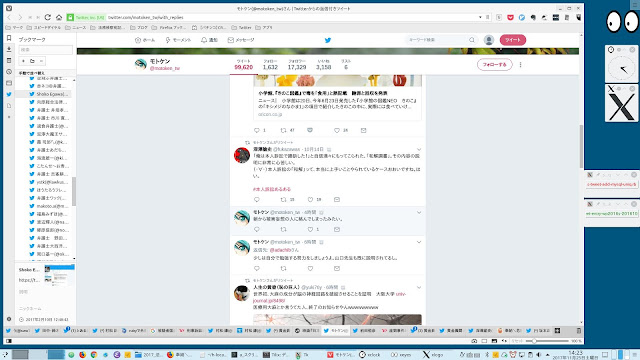Open the trash can closed-tabs icon
The height and width of the screenshot is (360, 640).
(x=578, y=331)
